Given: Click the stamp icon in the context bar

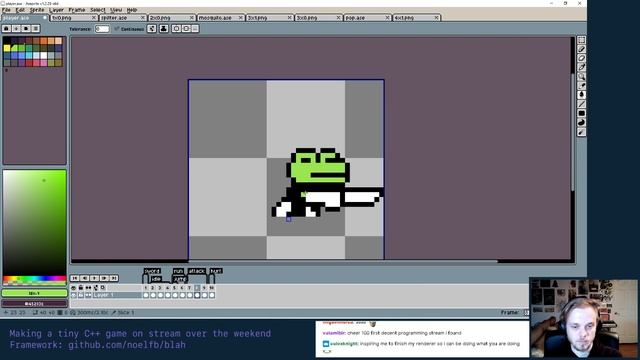Looking at the screenshot, I should tap(164, 29).
